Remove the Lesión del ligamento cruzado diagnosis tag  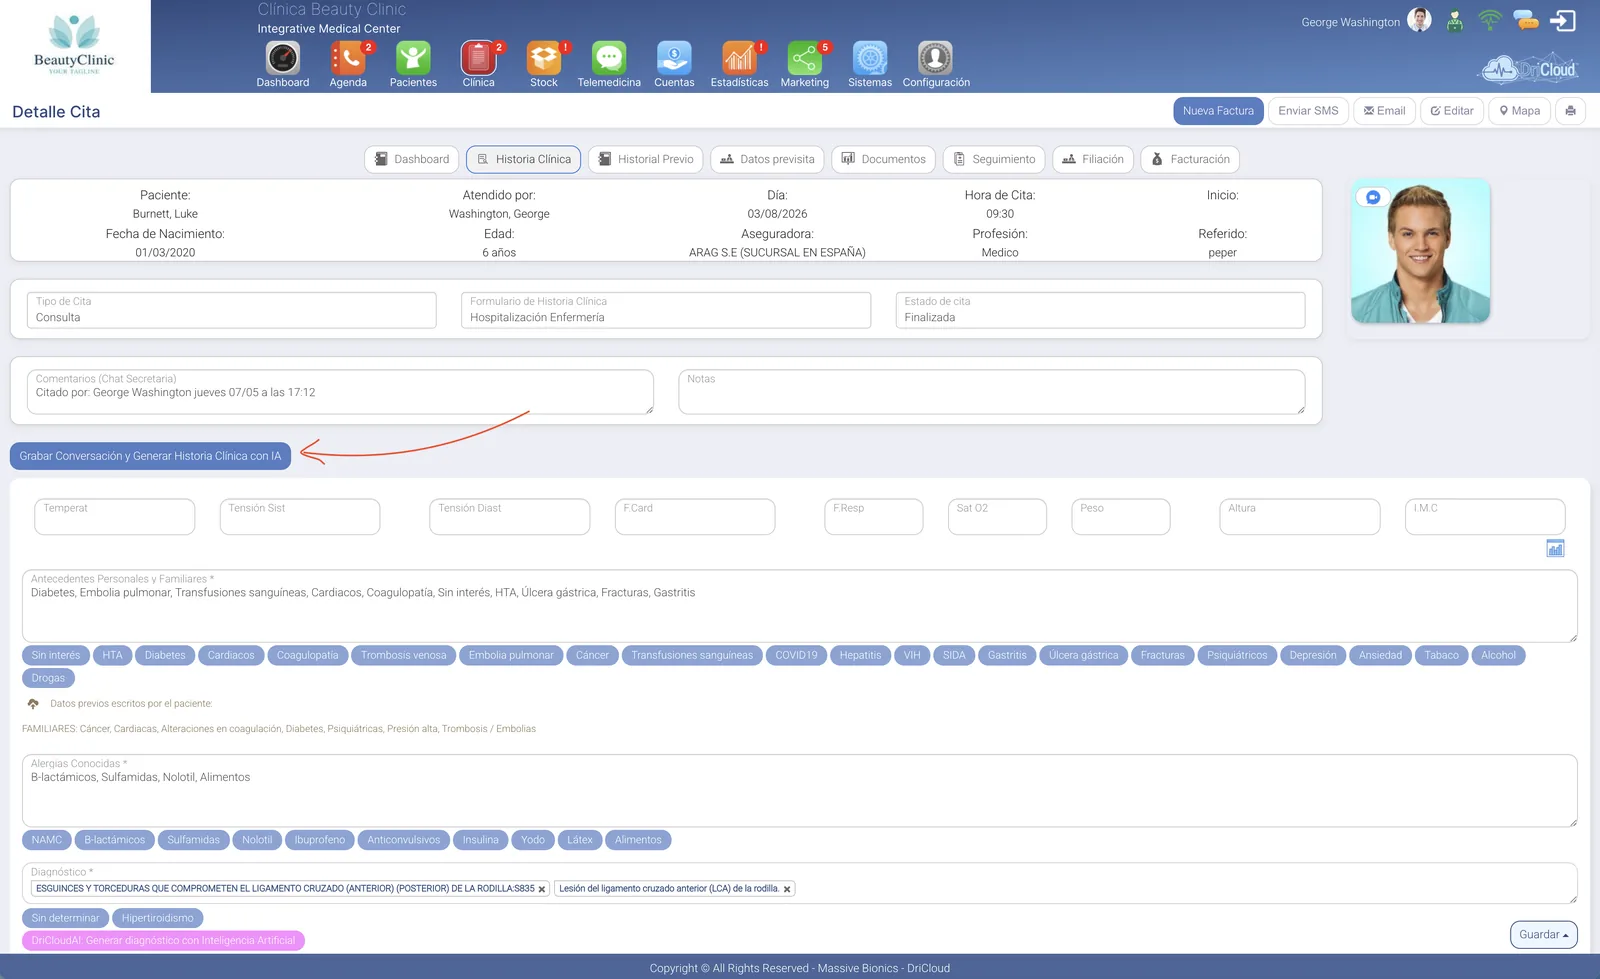(787, 889)
